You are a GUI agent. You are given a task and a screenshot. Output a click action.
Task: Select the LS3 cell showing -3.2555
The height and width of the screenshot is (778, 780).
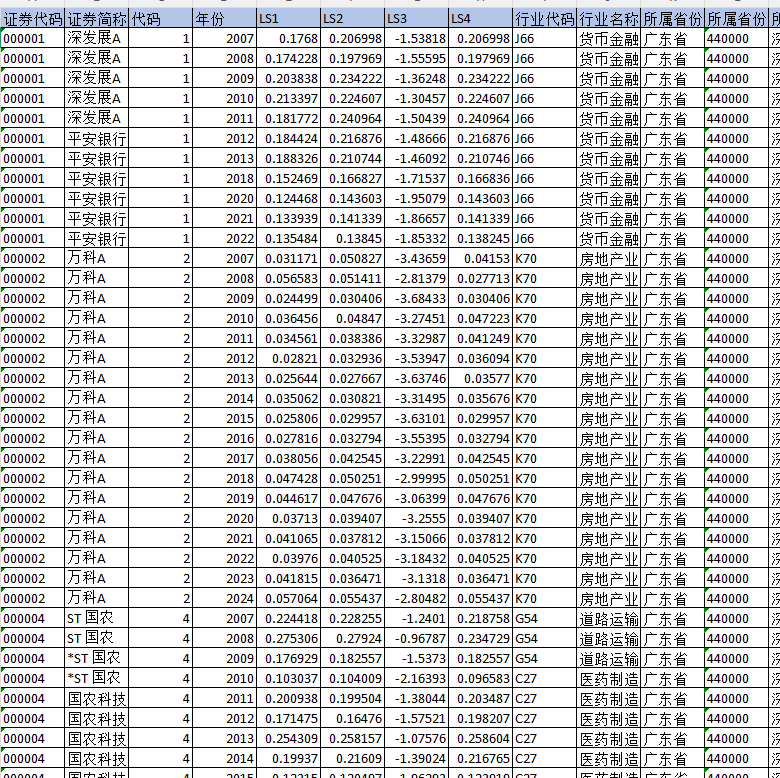pyautogui.click(x=416, y=519)
